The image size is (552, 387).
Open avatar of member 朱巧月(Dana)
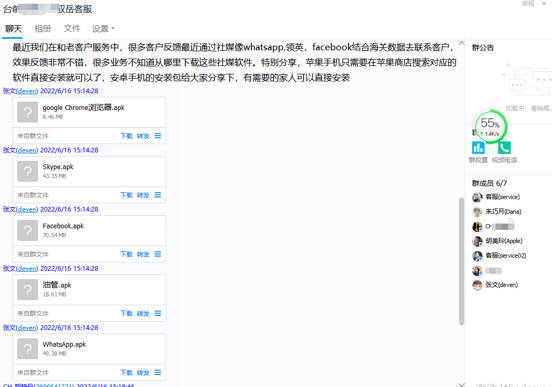coord(477,212)
